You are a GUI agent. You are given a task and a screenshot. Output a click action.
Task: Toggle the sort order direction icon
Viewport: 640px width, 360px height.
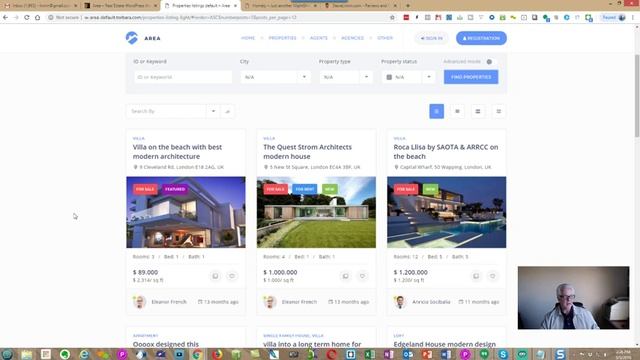pos(227,111)
